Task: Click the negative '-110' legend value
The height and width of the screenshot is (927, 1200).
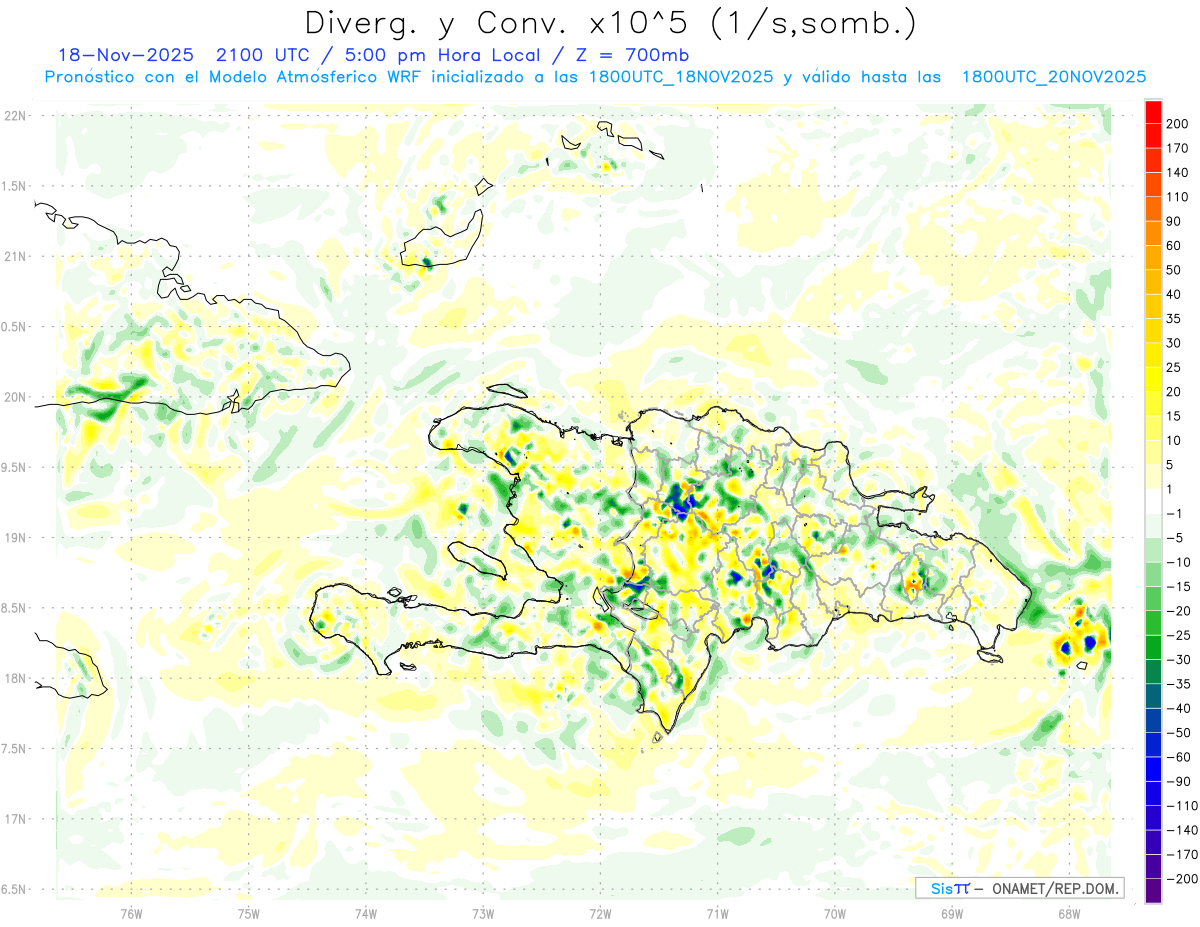Action: [1180, 806]
